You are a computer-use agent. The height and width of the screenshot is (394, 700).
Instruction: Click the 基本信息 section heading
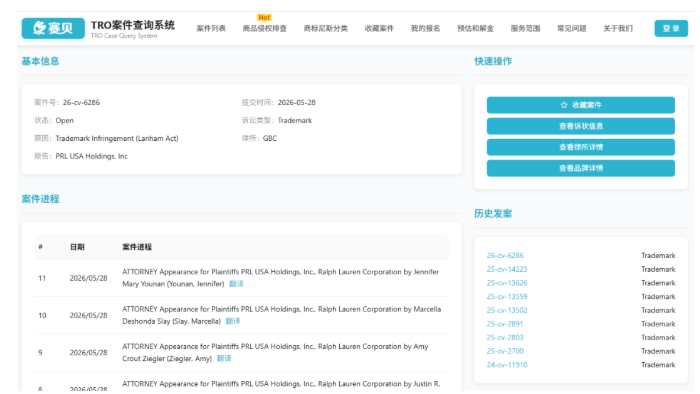[x=40, y=61]
